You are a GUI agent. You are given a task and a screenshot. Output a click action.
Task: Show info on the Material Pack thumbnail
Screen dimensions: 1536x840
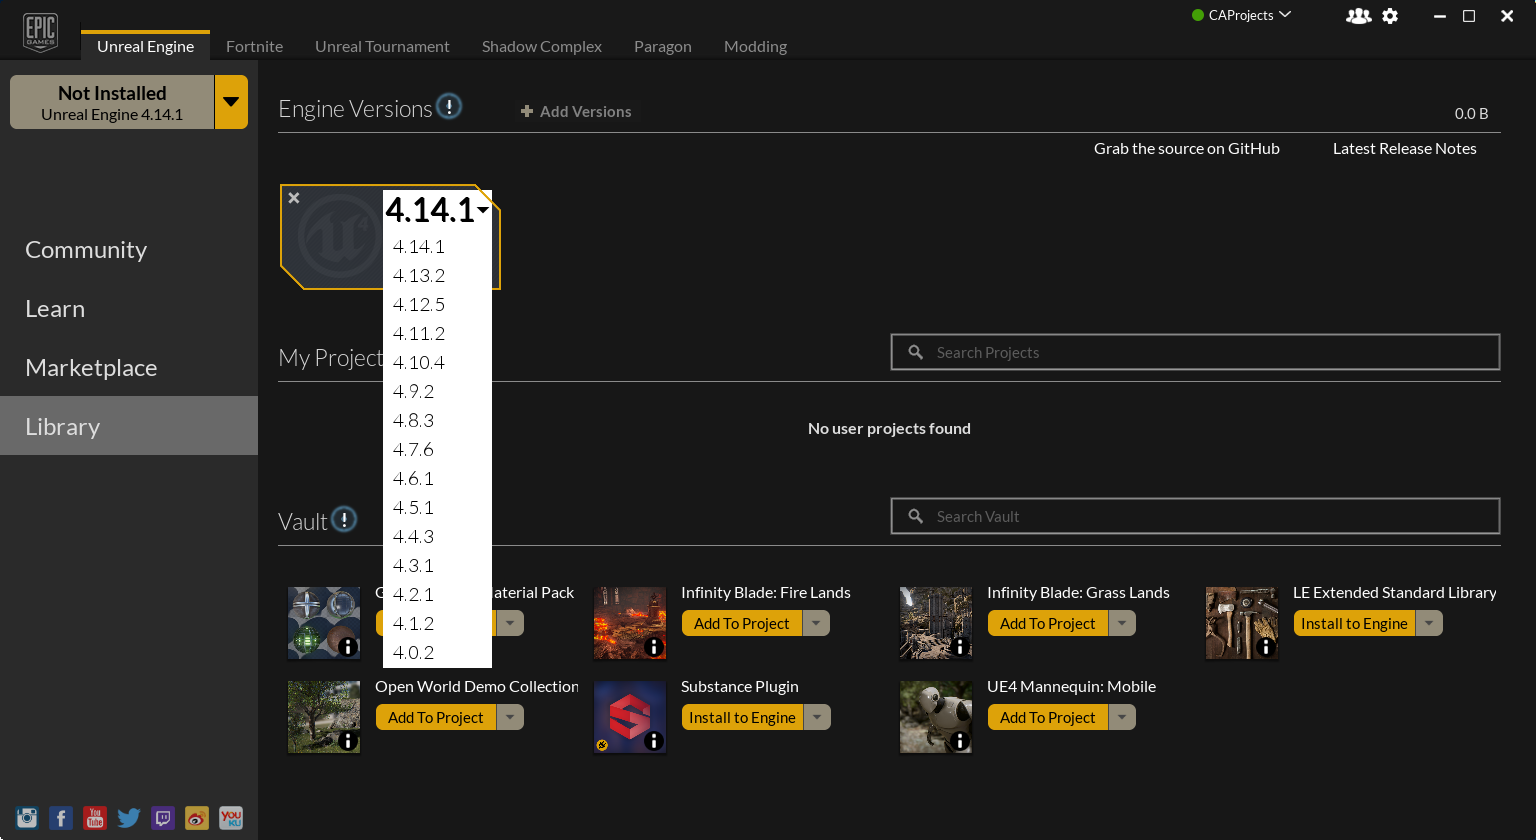coord(348,647)
